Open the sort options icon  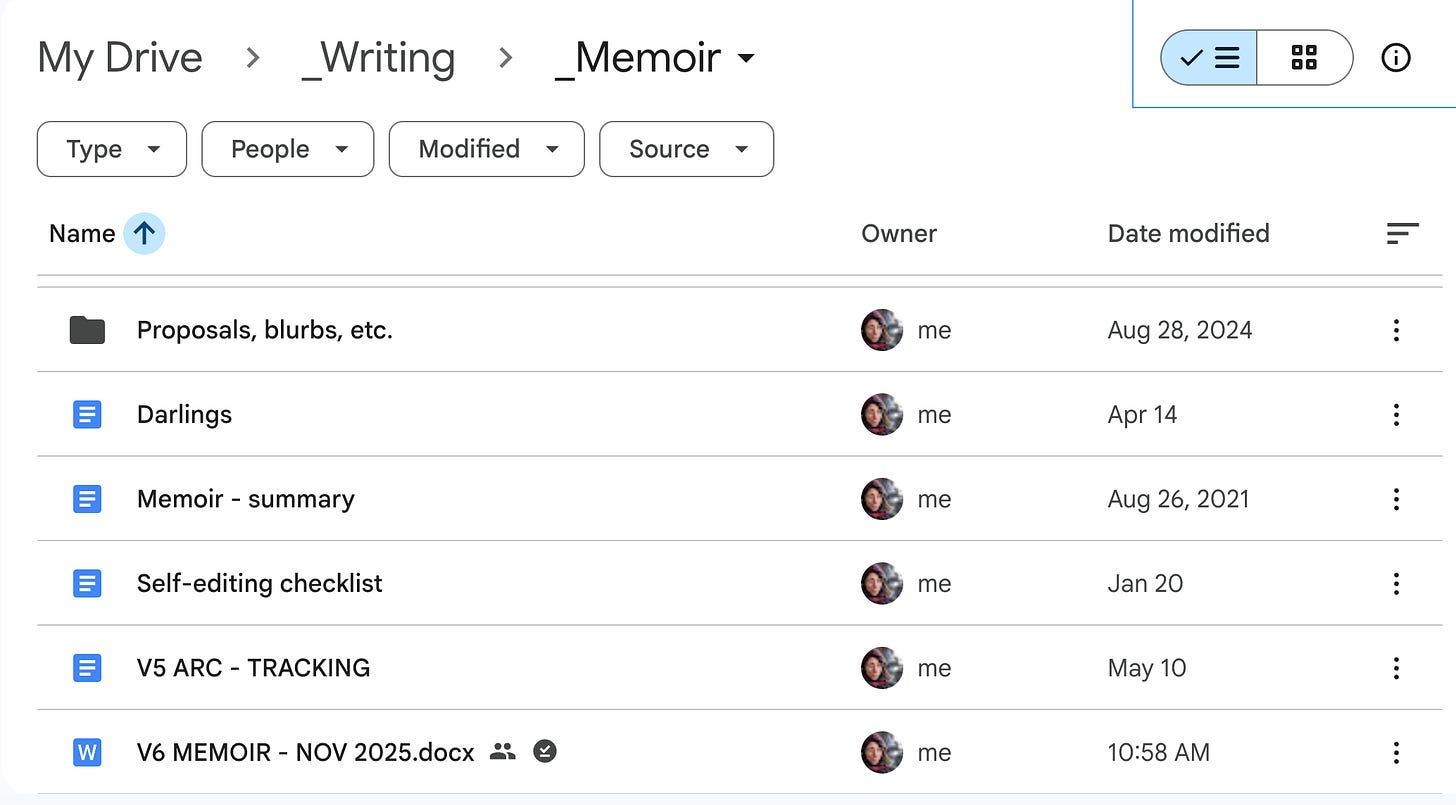pyautogui.click(x=1402, y=234)
